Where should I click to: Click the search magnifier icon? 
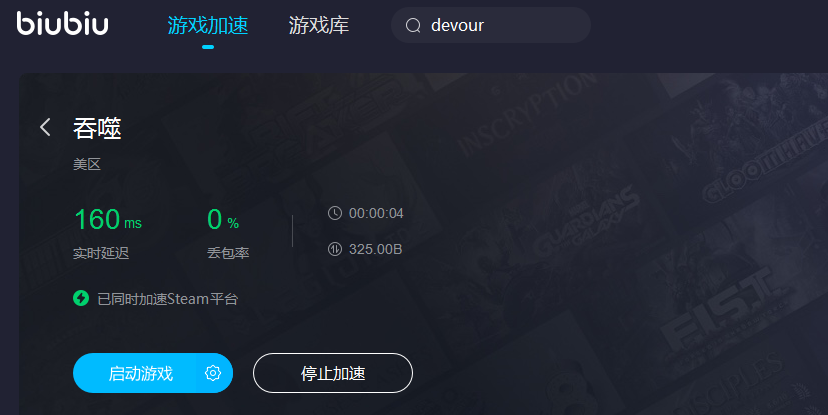pyautogui.click(x=413, y=25)
